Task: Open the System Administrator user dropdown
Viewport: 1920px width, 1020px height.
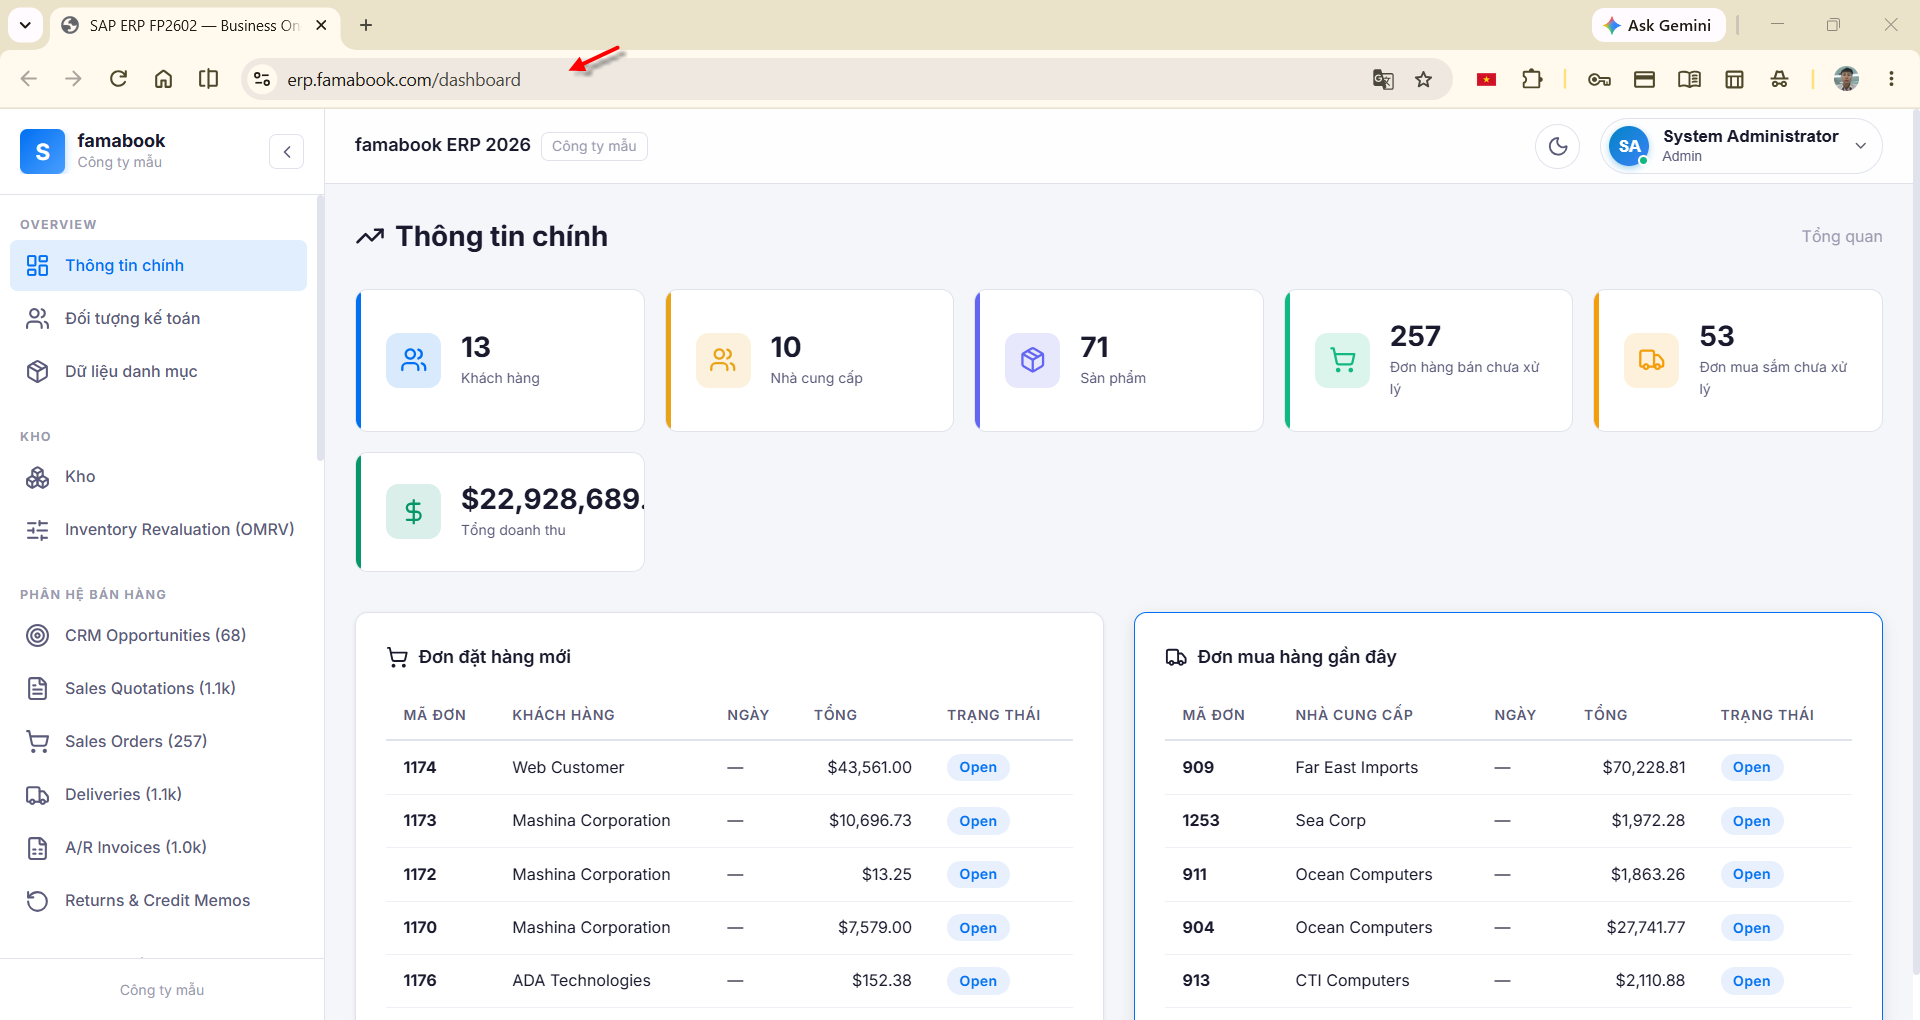Action: 1741,146
